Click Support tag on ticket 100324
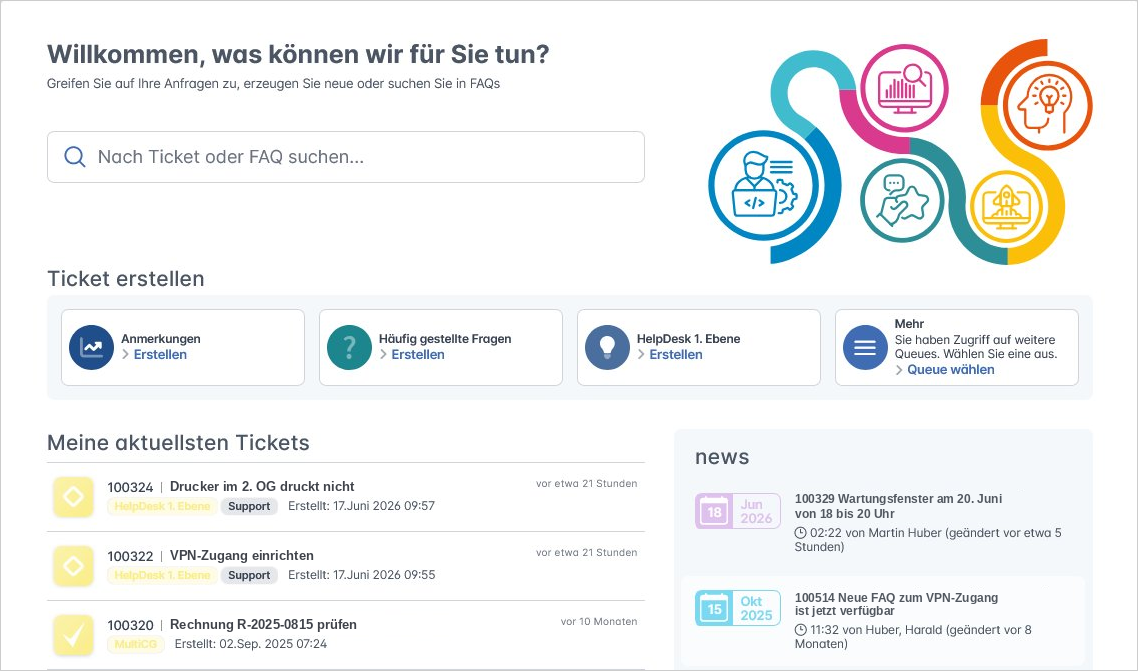The height and width of the screenshot is (671, 1138). pyautogui.click(x=249, y=506)
